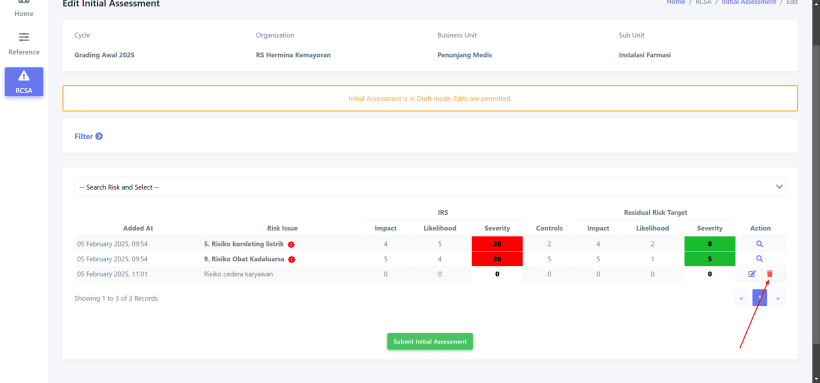Click green residual severity 5 cell
This screenshot has width=820, height=383.
710,259
